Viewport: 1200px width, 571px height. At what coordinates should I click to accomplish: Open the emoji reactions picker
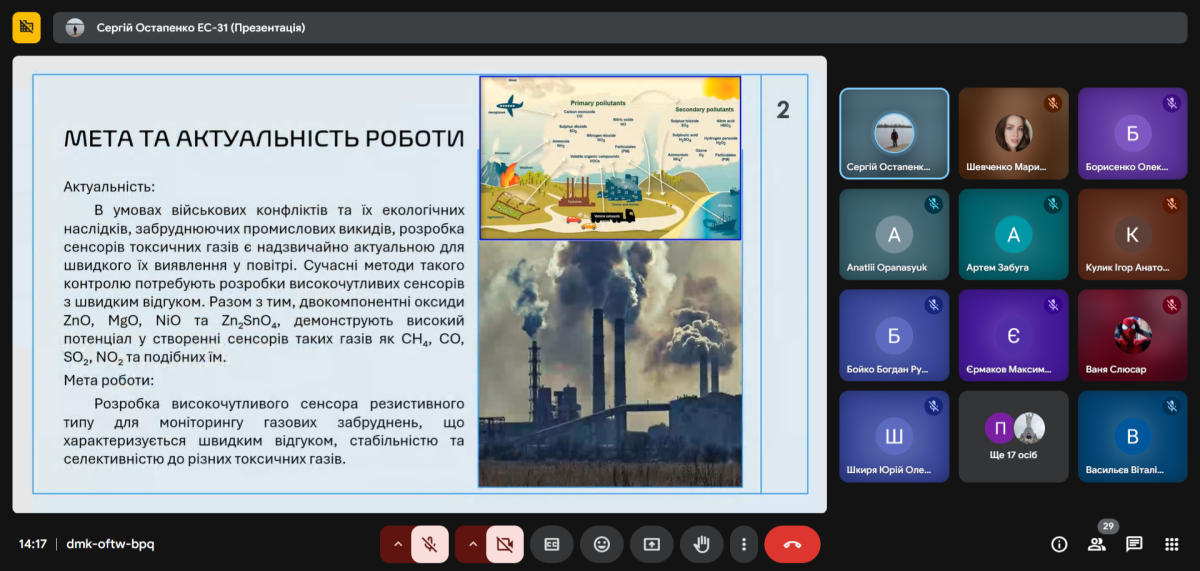coord(601,544)
